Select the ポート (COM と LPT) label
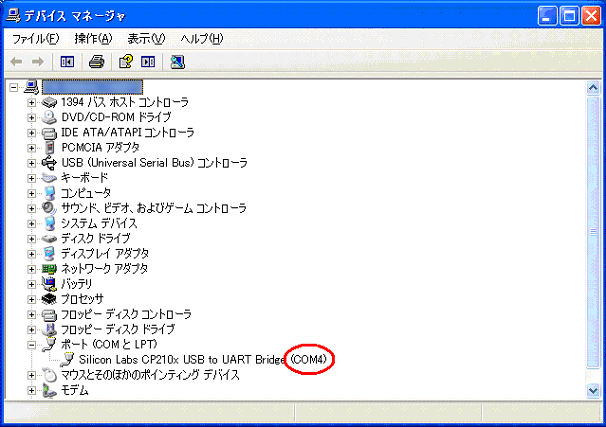Image resolution: width=606 pixels, height=427 pixels. click(109, 344)
